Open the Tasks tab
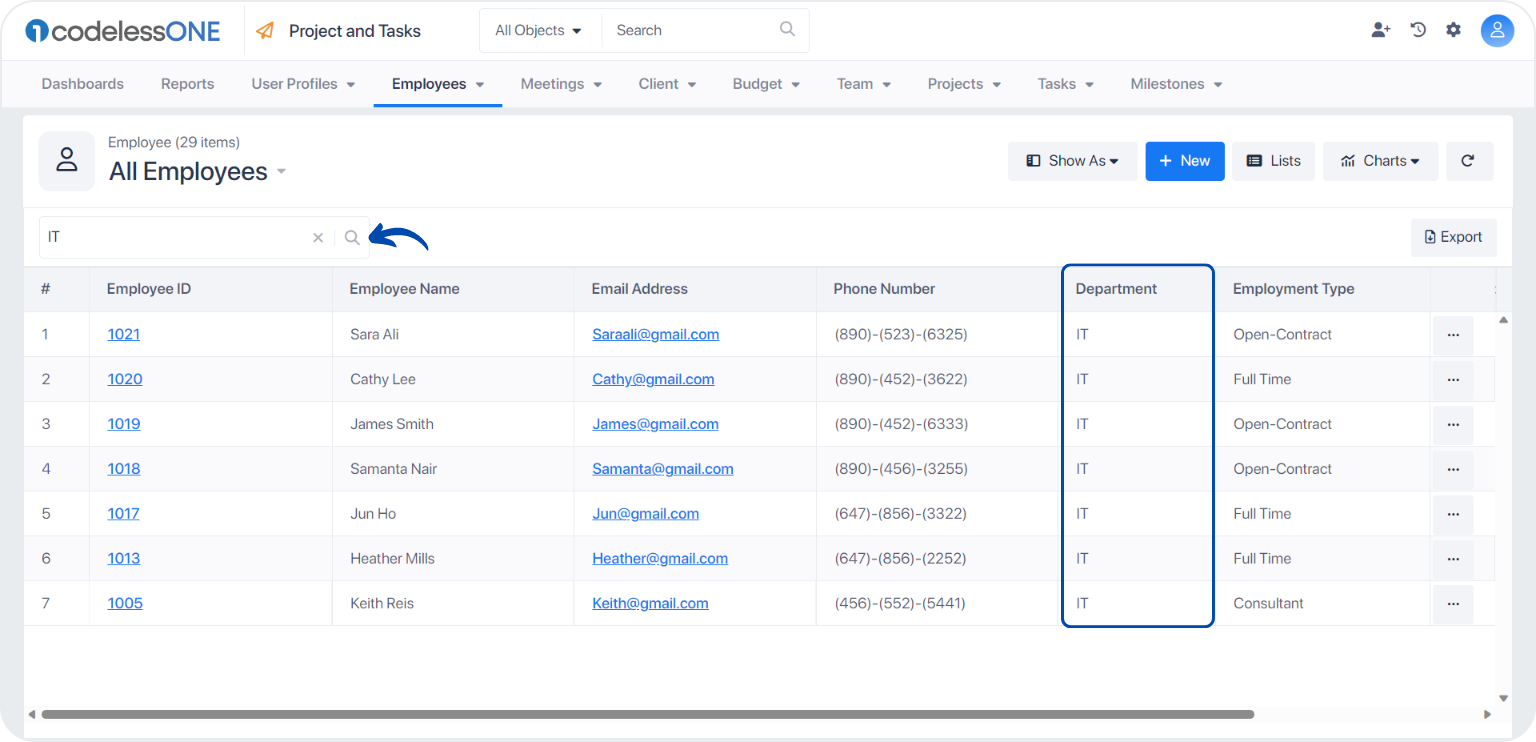This screenshot has width=1536, height=742. pyautogui.click(x=1066, y=84)
